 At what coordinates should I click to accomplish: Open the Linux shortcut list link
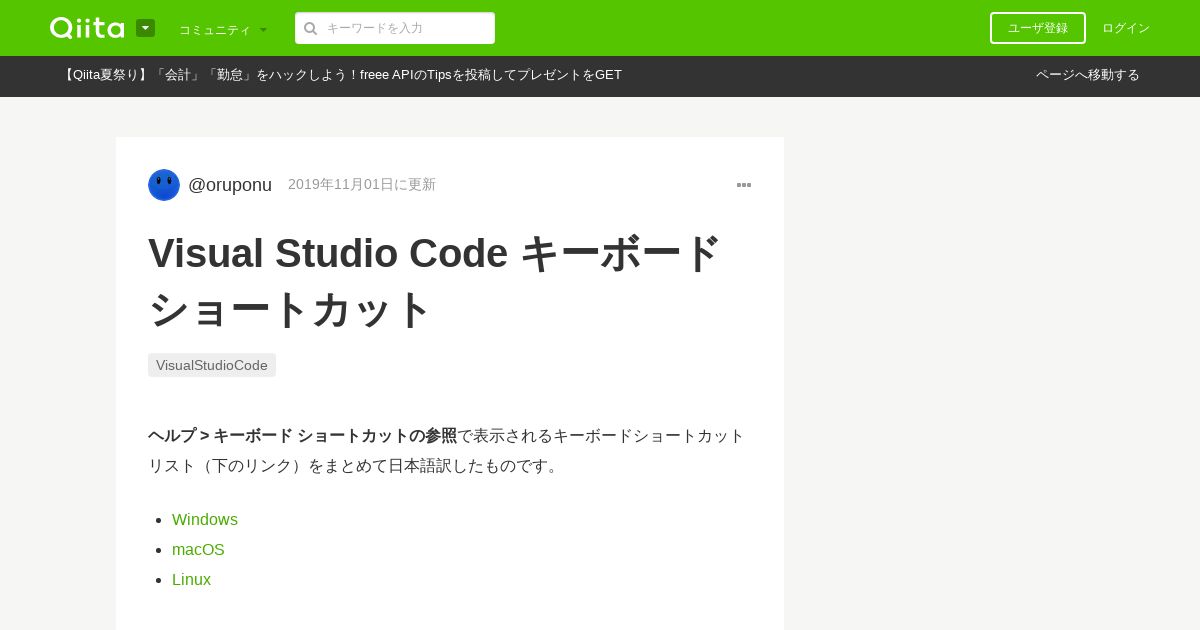click(x=191, y=580)
